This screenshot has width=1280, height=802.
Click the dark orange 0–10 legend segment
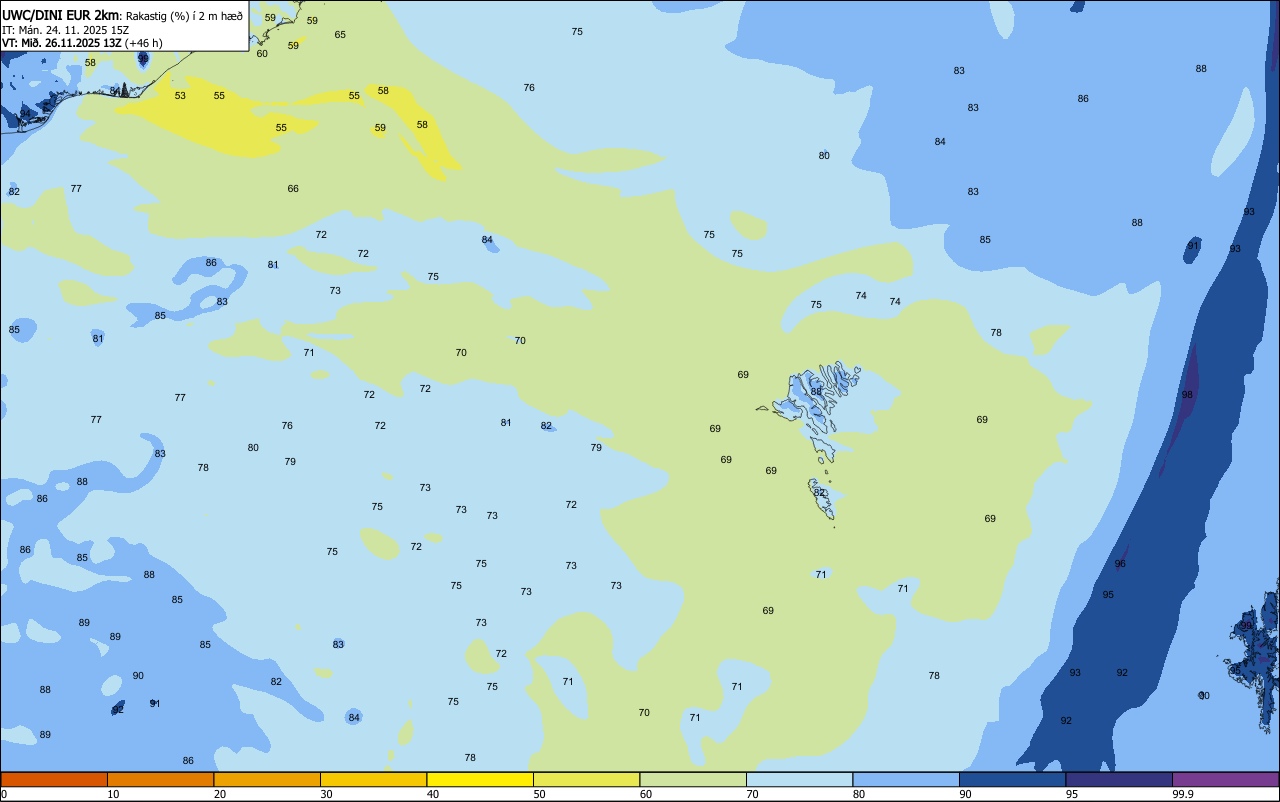point(54,779)
